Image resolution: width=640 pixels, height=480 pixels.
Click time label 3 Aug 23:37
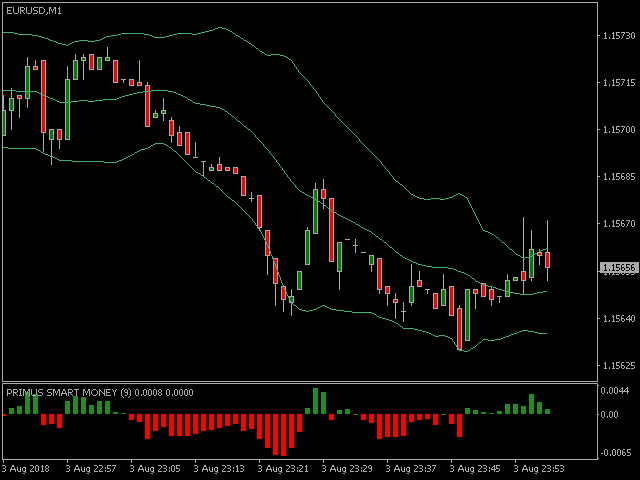click(411, 469)
